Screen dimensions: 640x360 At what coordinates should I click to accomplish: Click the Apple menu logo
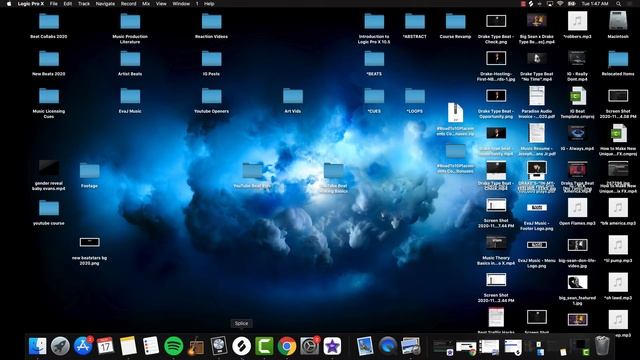pyautogui.click(x=9, y=4)
